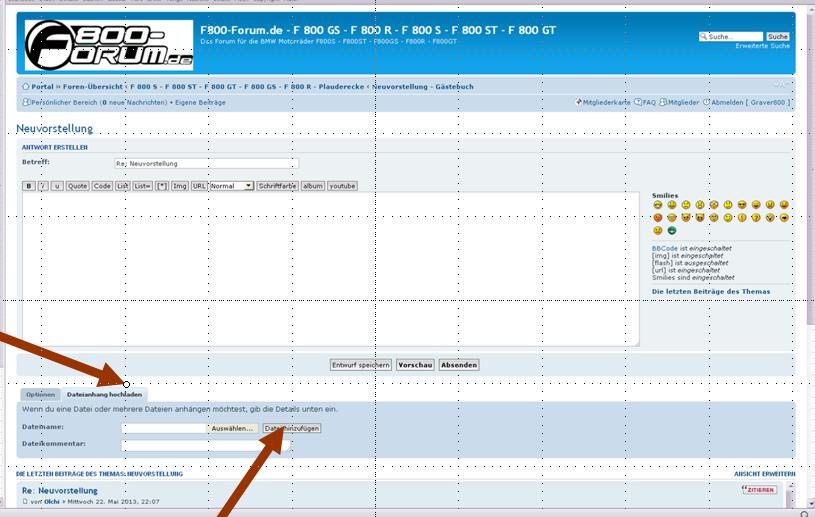
Task: Click the Abmelden logout icon
Action: tap(706, 102)
